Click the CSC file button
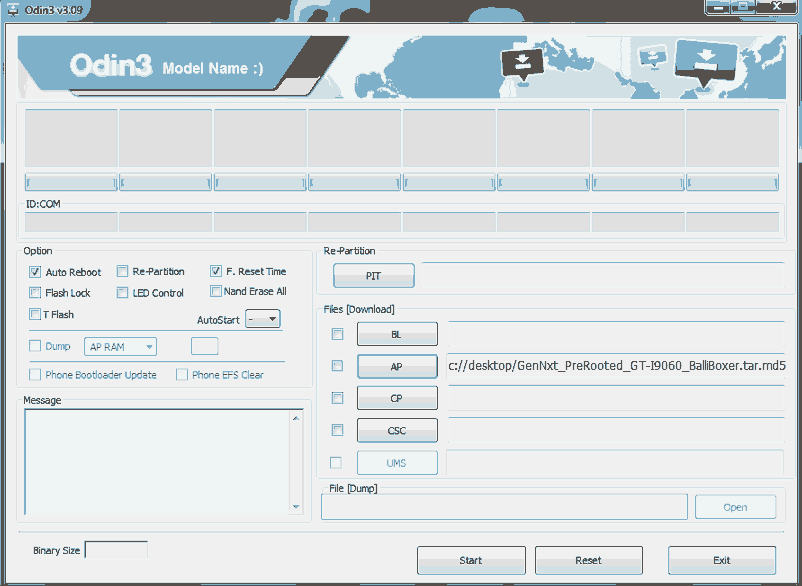The image size is (802, 586). pyautogui.click(x=397, y=430)
